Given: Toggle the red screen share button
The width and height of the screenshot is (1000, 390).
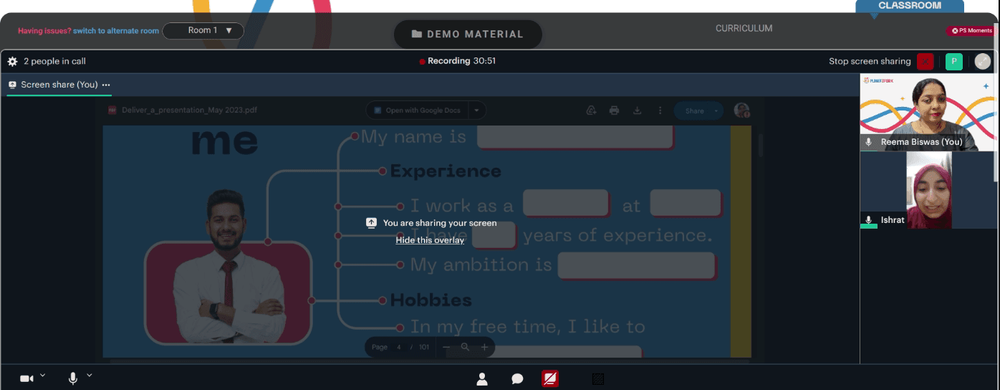Looking at the screenshot, I should [550, 379].
